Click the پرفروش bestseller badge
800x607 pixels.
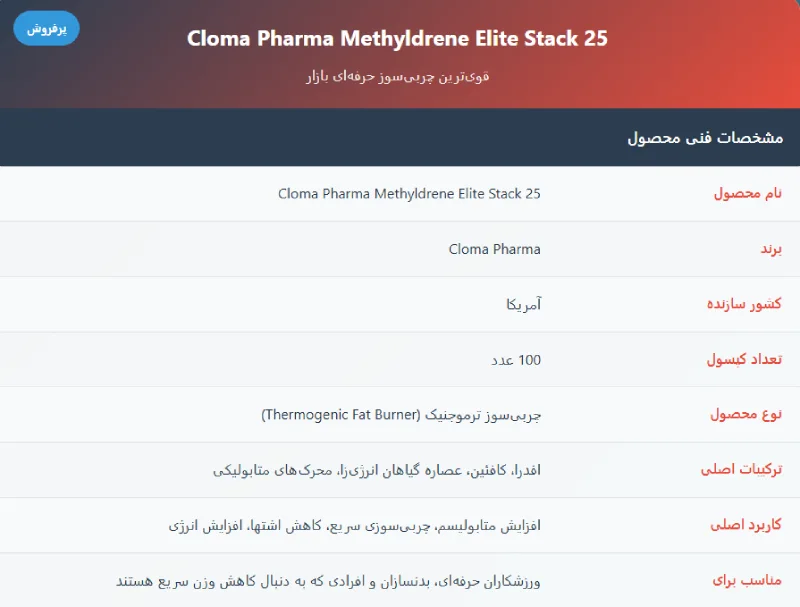click(x=46, y=28)
